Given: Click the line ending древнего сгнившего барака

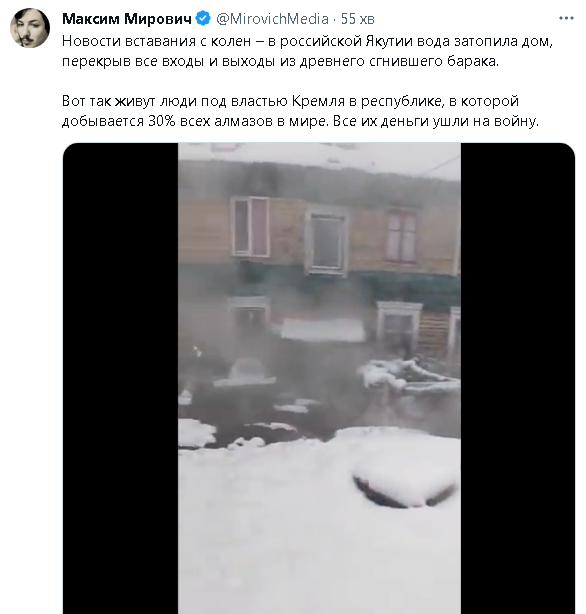Looking at the screenshot, I should click(280, 61).
